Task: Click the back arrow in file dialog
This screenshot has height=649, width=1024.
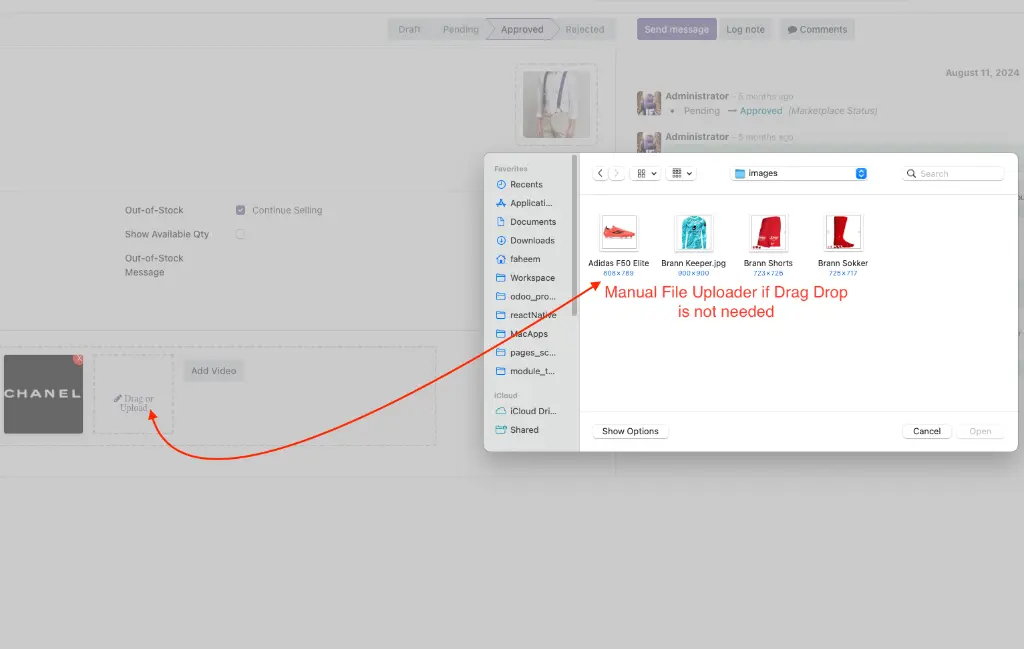Action: [600, 173]
